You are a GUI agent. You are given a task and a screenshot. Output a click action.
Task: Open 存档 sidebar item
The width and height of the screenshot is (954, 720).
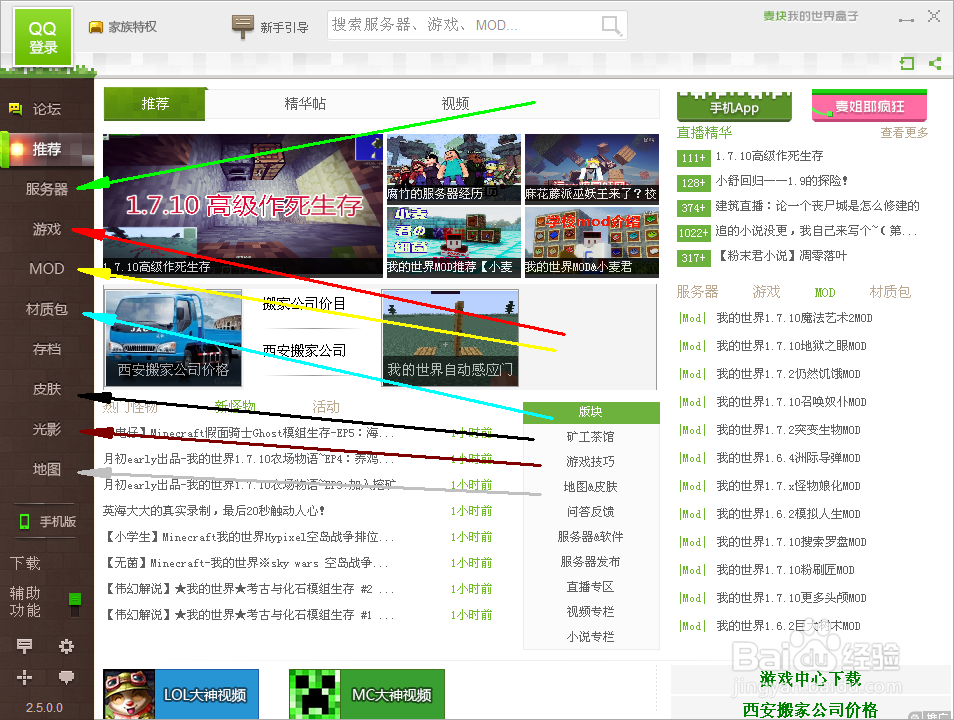[47, 349]
